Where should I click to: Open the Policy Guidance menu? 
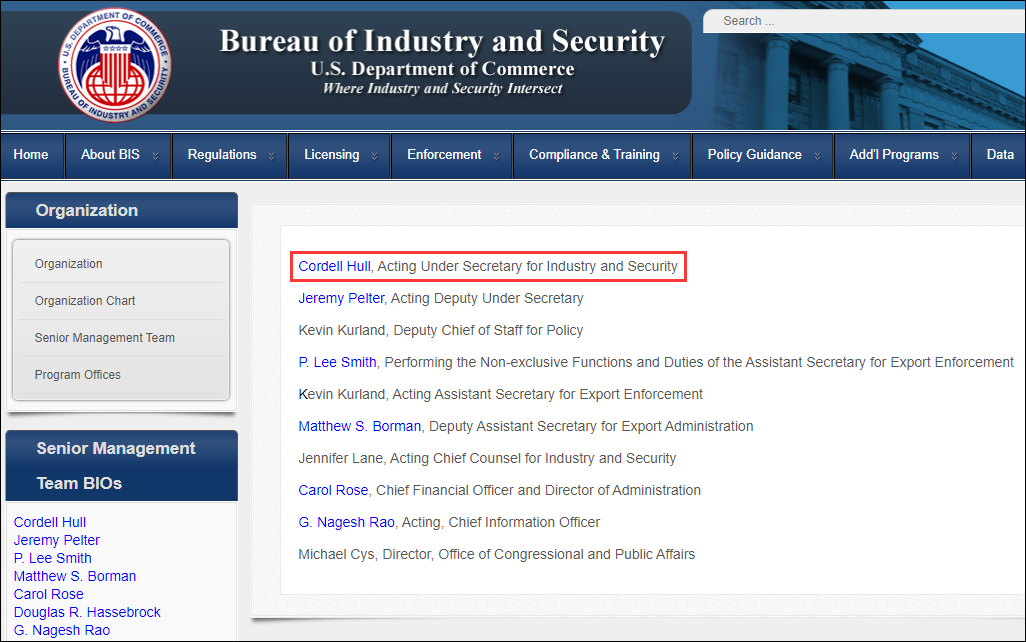point(754,155)
